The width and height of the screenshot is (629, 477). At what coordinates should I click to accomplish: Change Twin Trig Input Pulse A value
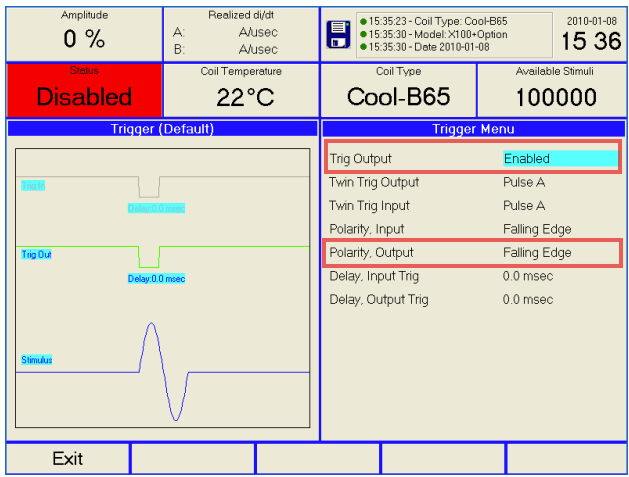tap(524, 205)
